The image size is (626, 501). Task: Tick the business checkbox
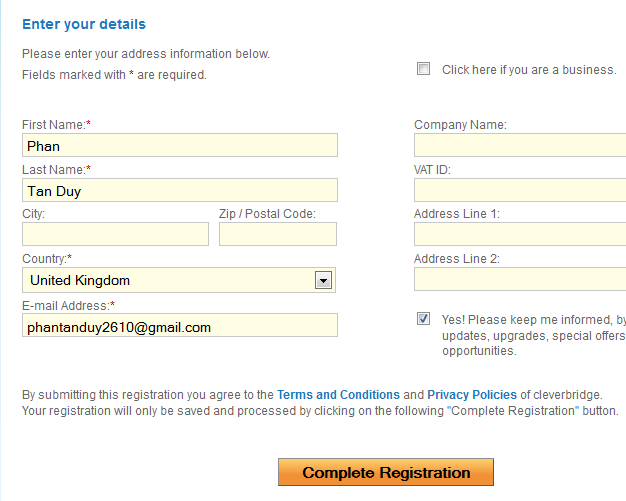(423, 69)
